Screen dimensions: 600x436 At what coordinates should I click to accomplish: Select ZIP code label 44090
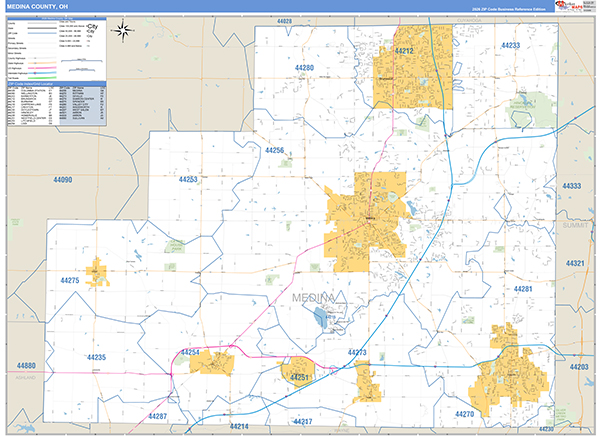(62, 180)
